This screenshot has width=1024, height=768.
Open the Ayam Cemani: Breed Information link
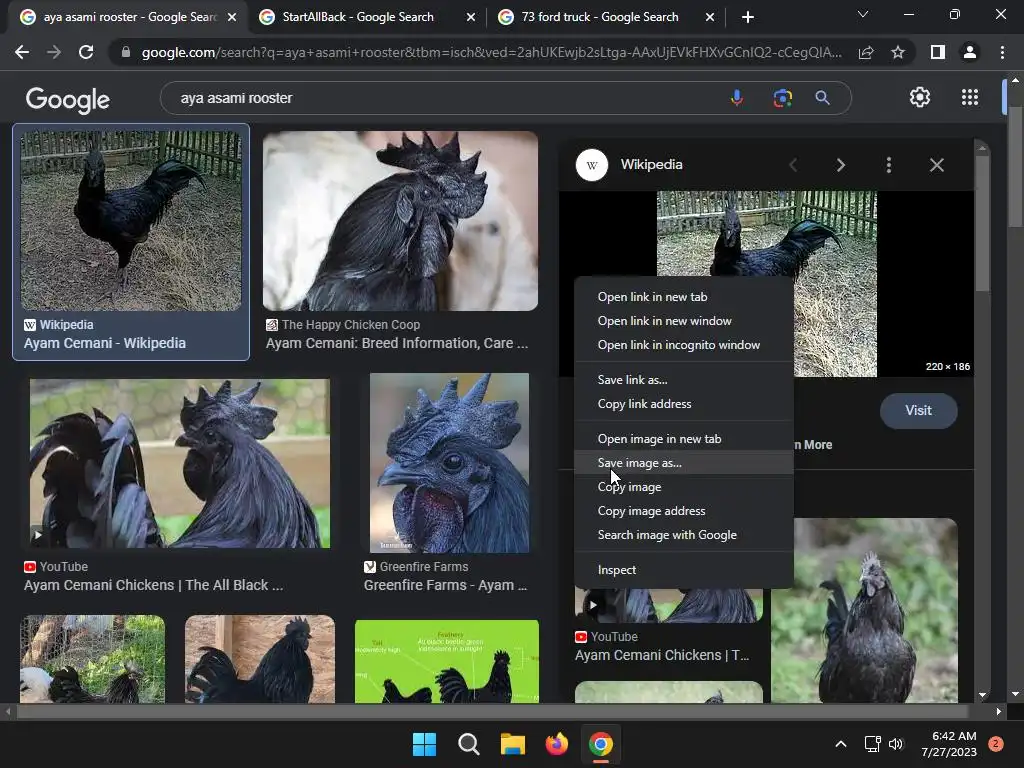397,344
